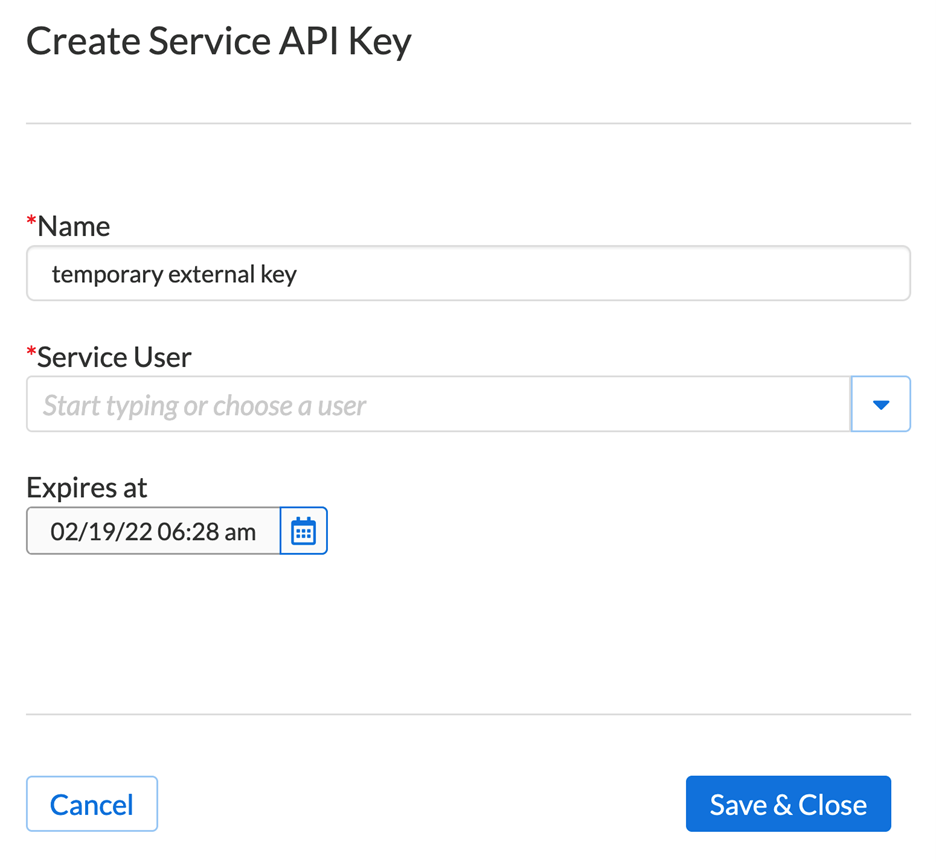Open the calendar date picker icon

pos(303,531)
